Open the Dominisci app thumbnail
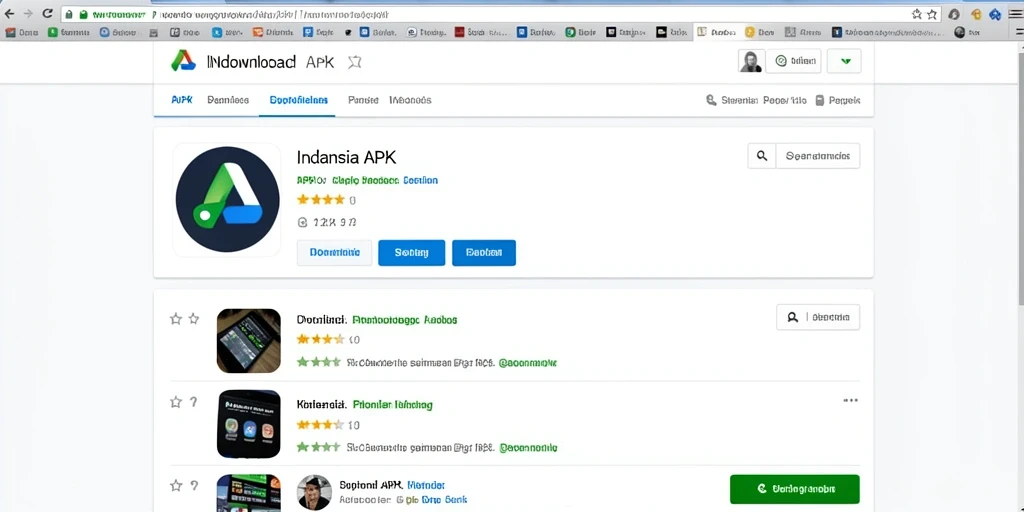The width and height of the screenshot is (1024, 512). 249,340
